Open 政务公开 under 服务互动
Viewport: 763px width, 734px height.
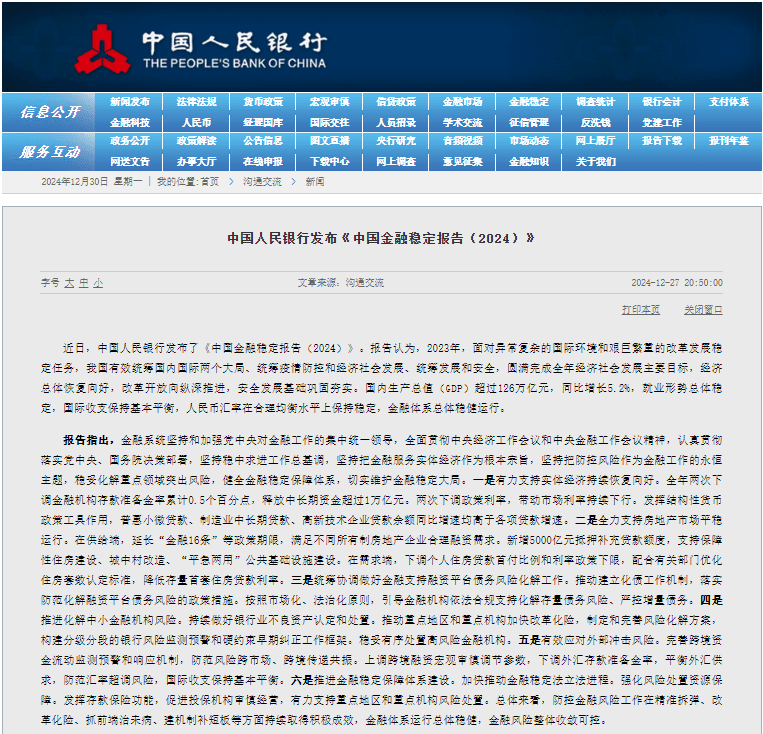[x=129, y=141]
